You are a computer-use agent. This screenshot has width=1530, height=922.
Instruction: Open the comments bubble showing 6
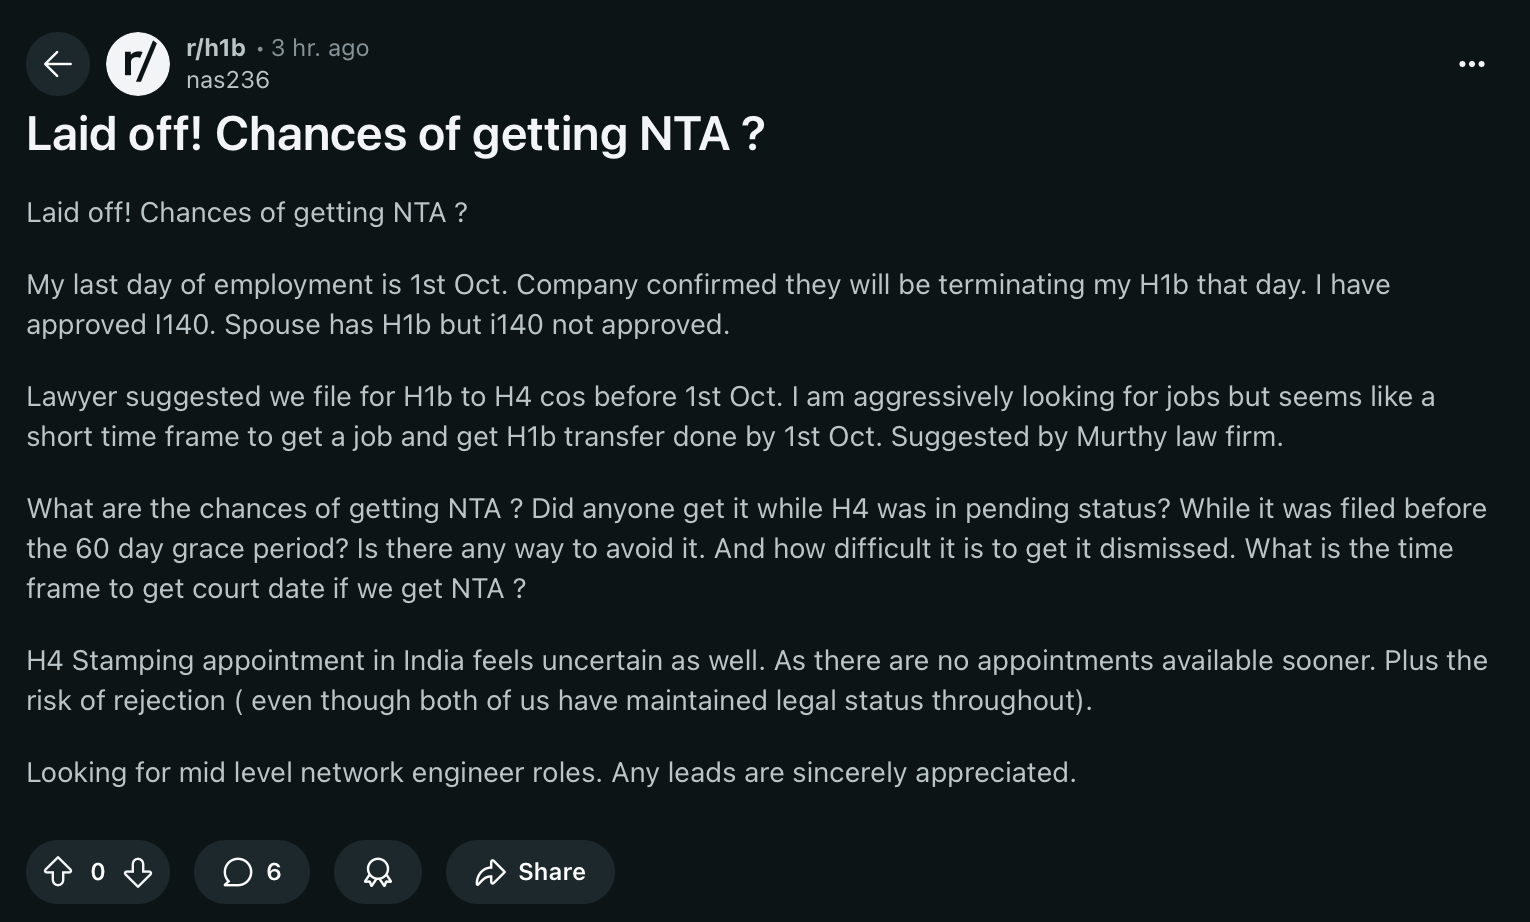click(x=252, y=872)
